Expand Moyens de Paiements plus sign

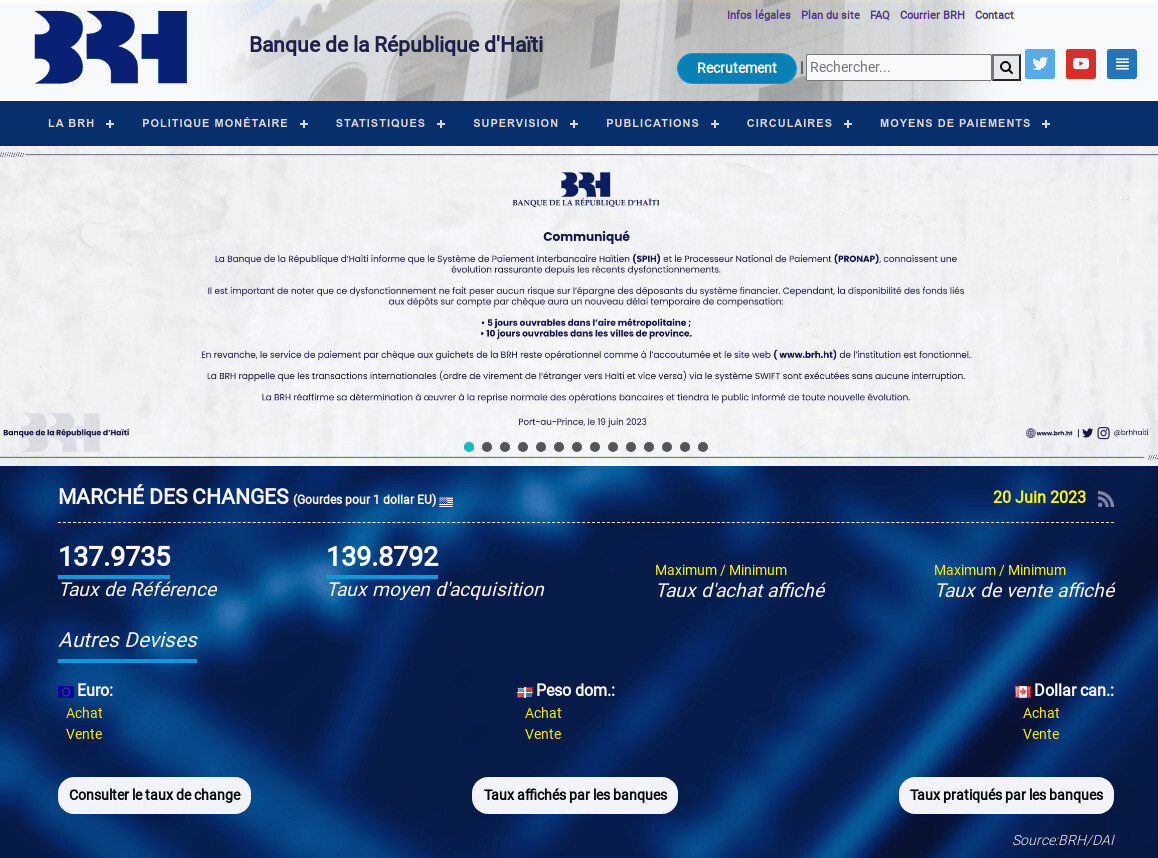coord(1046,124)
